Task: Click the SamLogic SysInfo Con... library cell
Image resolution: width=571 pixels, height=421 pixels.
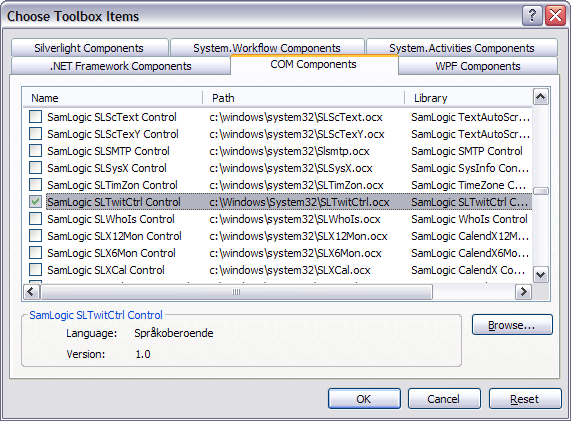Action: point(470,168)
